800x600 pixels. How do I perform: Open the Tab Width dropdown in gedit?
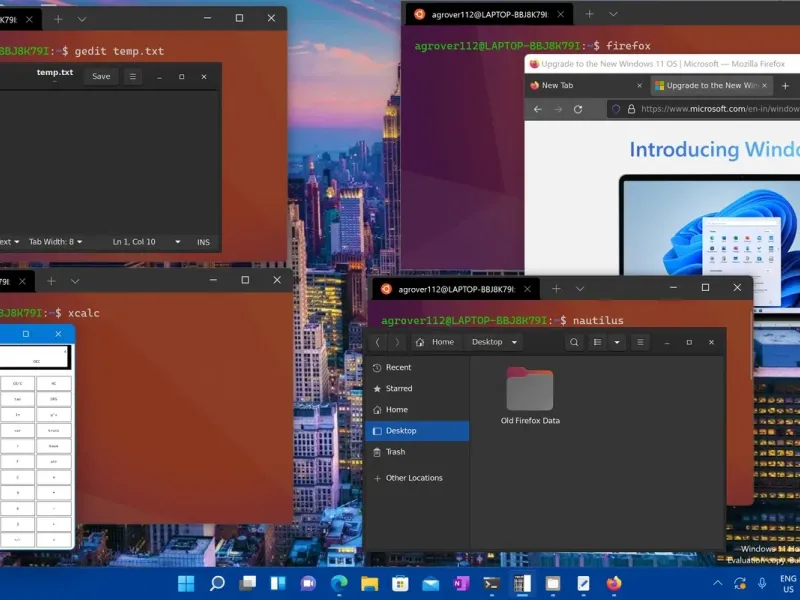56,242
